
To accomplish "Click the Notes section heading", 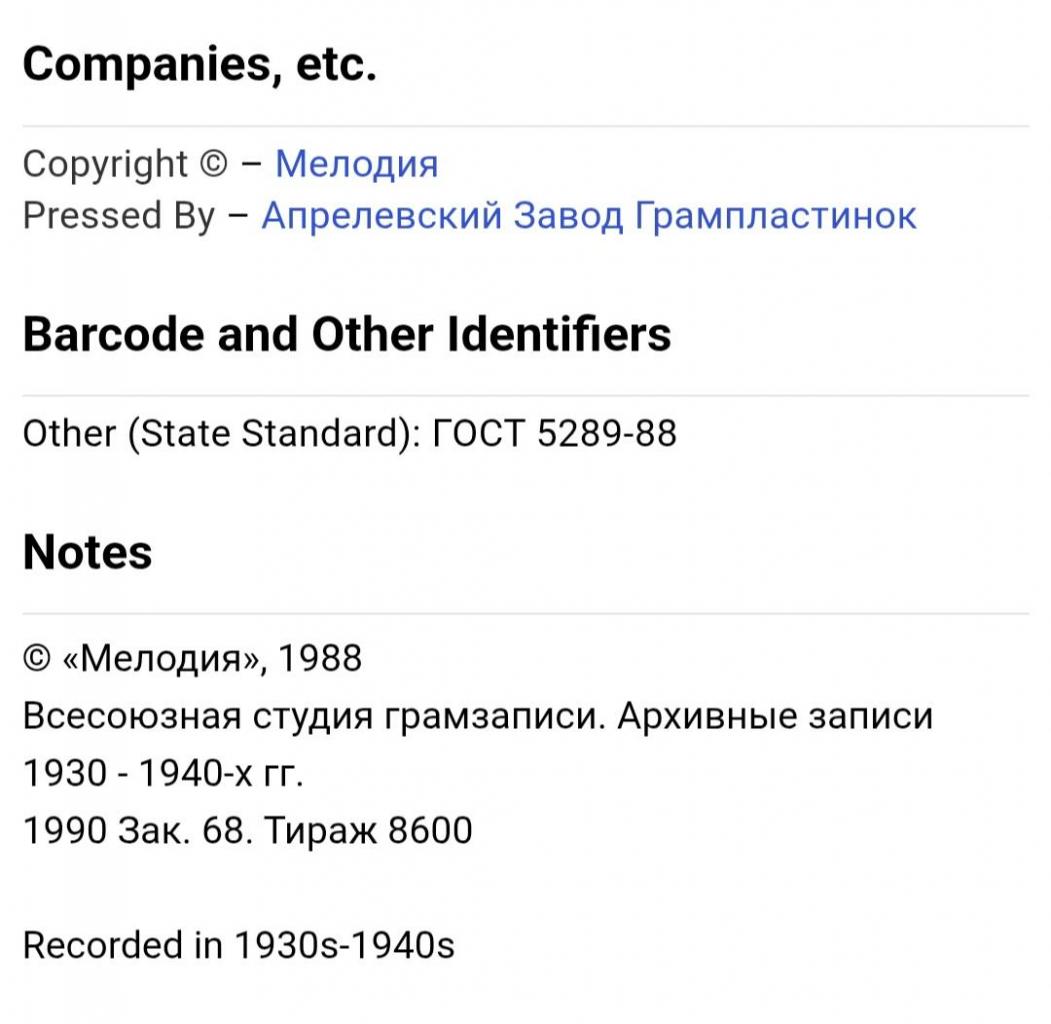I will pos(87,552).
